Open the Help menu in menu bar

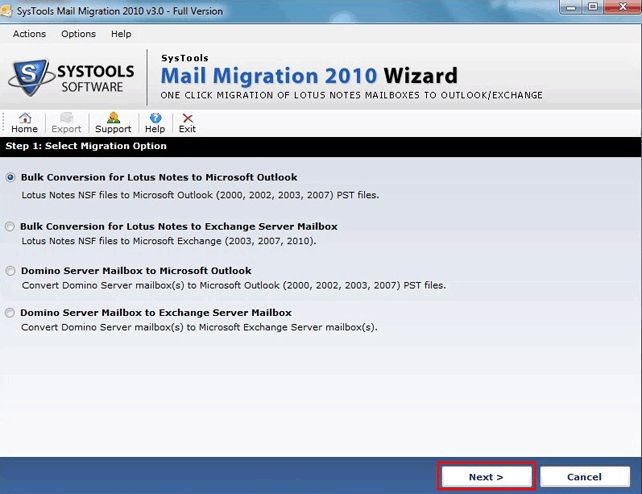121,34
